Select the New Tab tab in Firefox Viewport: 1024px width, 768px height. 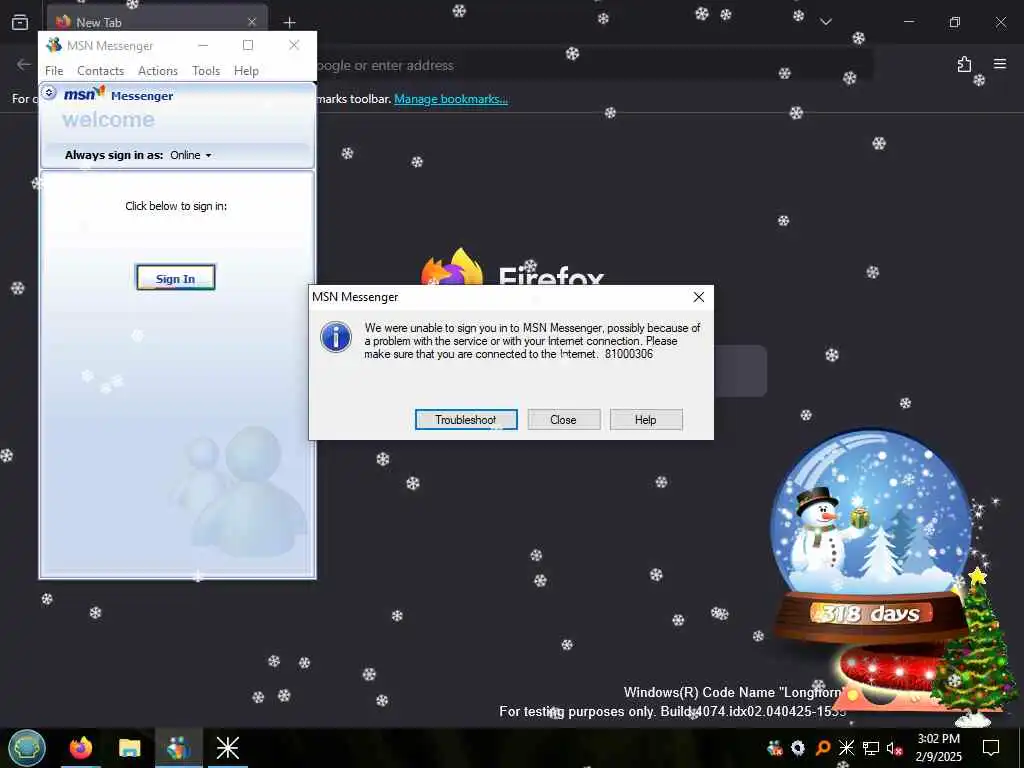pos(157,22)
